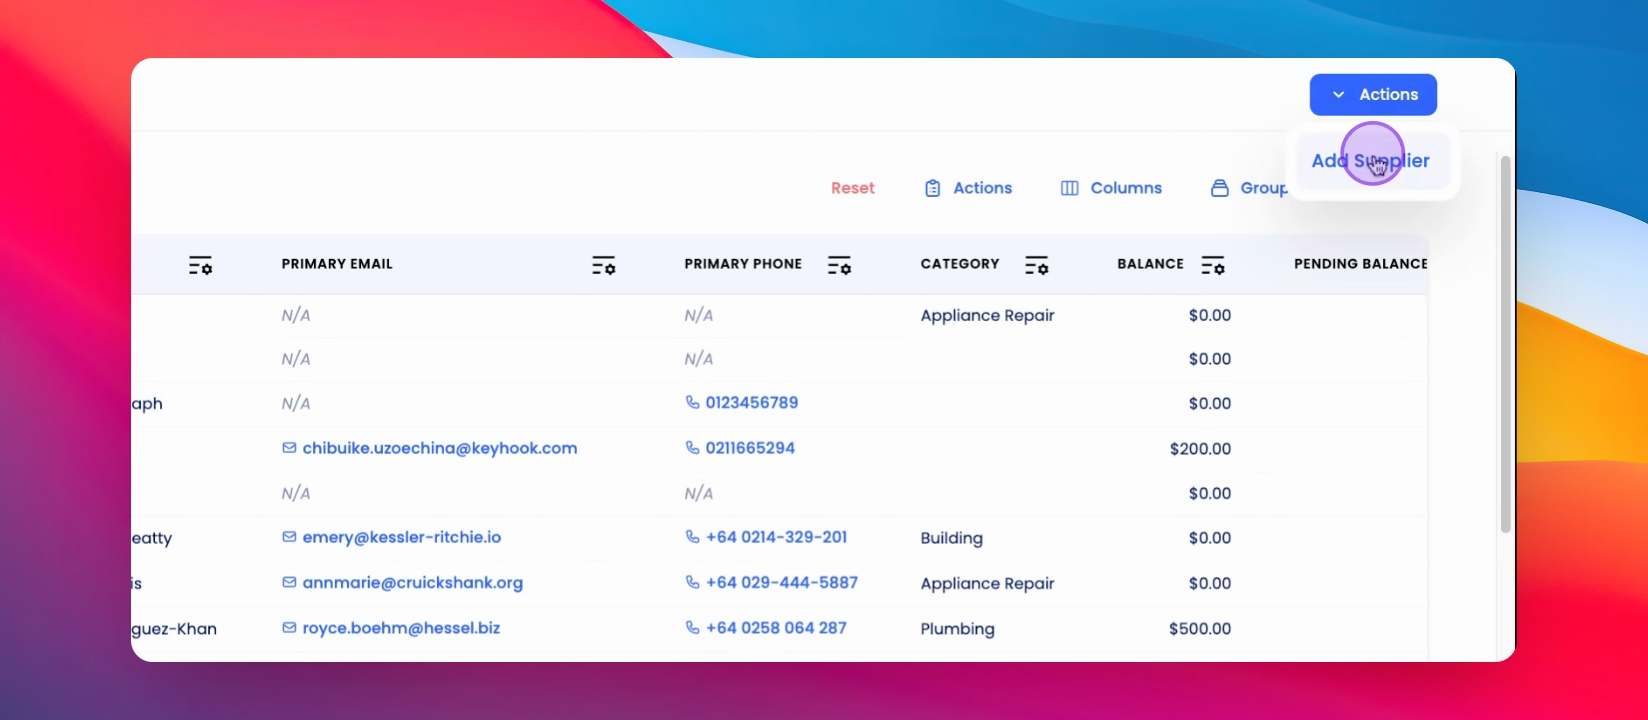Sort by the Balance header

[x=1150, y=264]
